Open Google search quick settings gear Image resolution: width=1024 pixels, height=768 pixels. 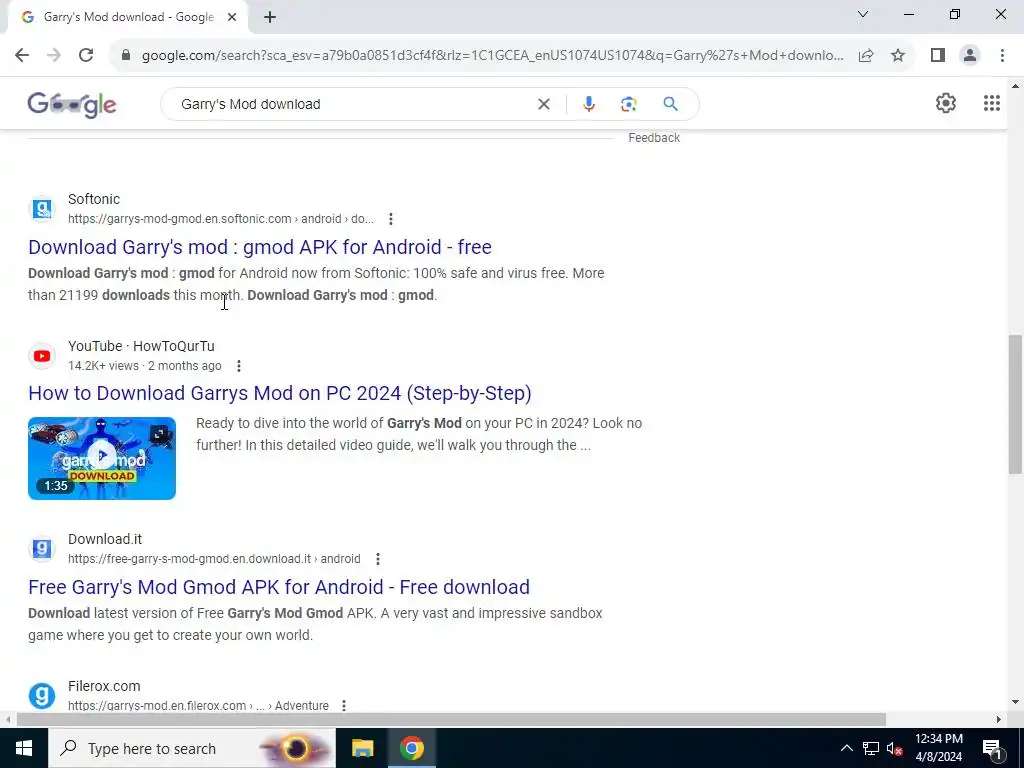pyautogui.click(x=946, y=103)
